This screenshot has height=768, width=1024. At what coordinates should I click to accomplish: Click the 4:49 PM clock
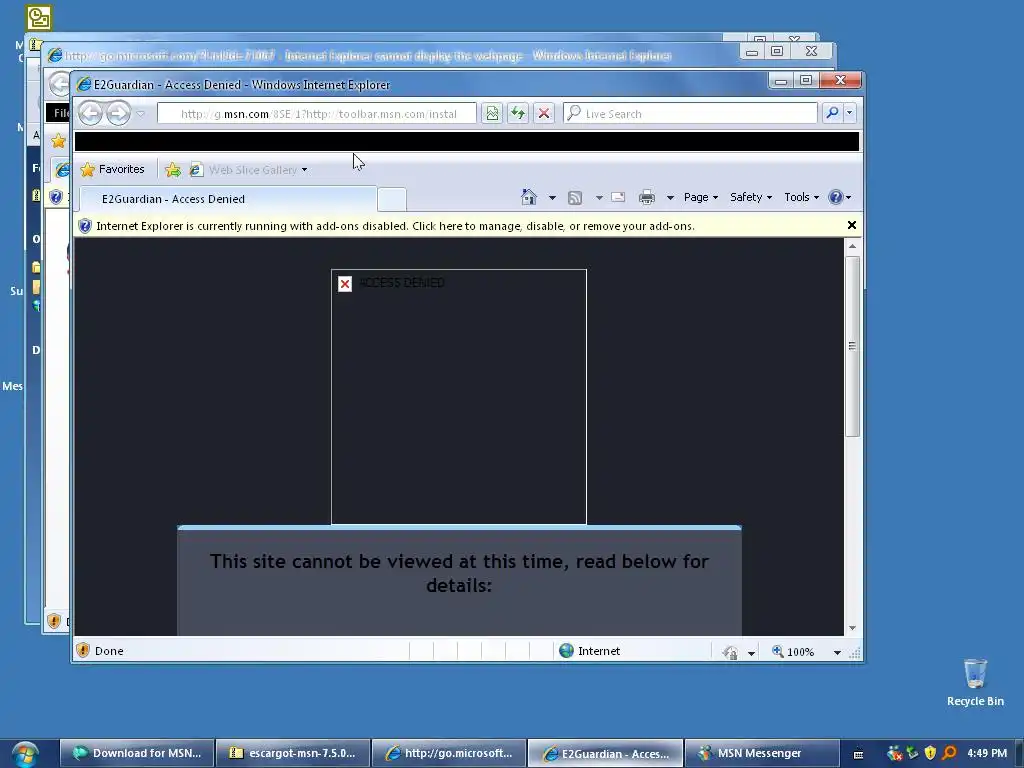tap(987, 753)
